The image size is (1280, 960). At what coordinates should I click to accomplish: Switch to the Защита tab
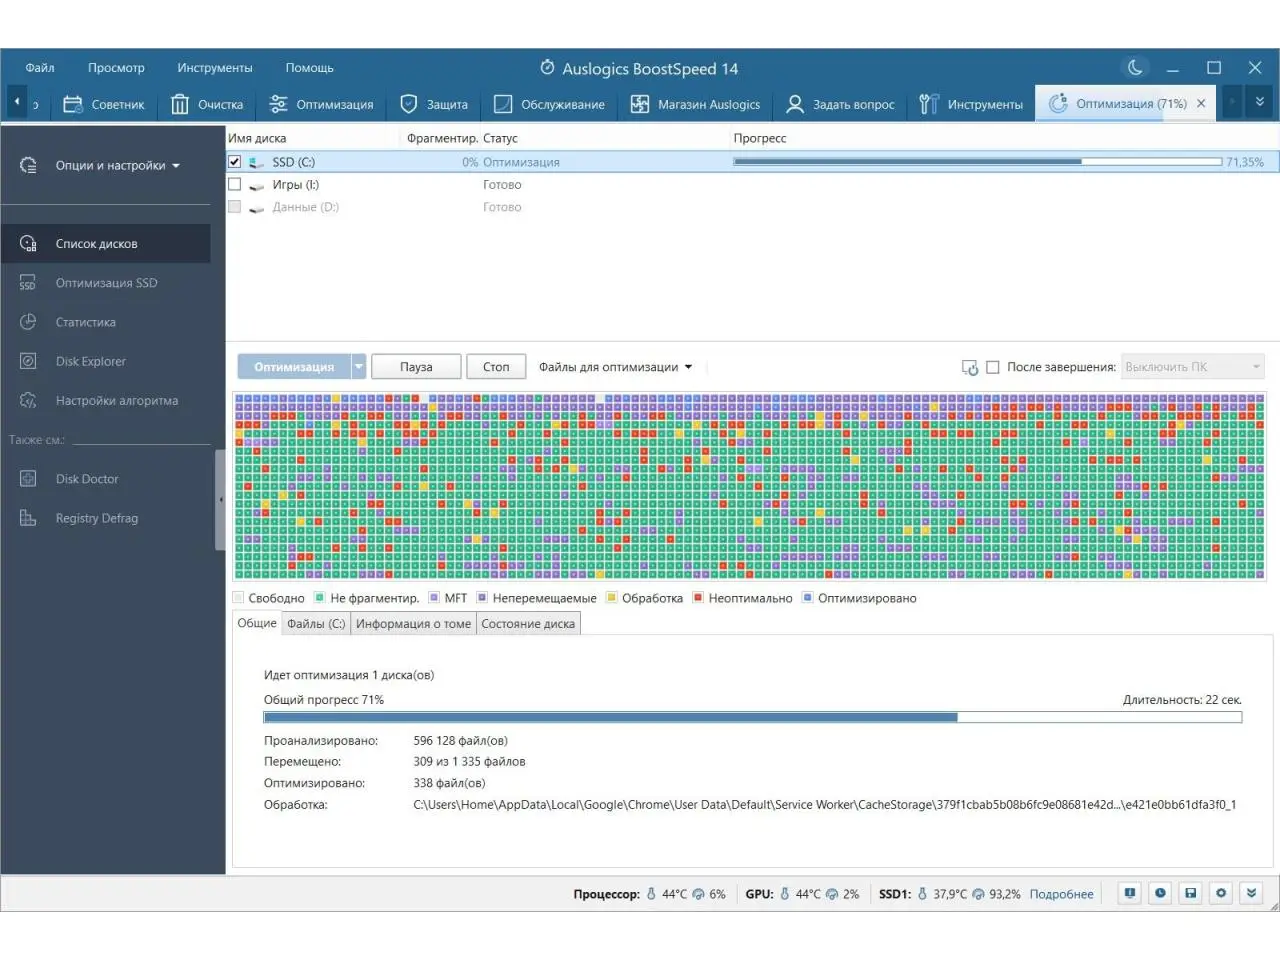(434, 104)
